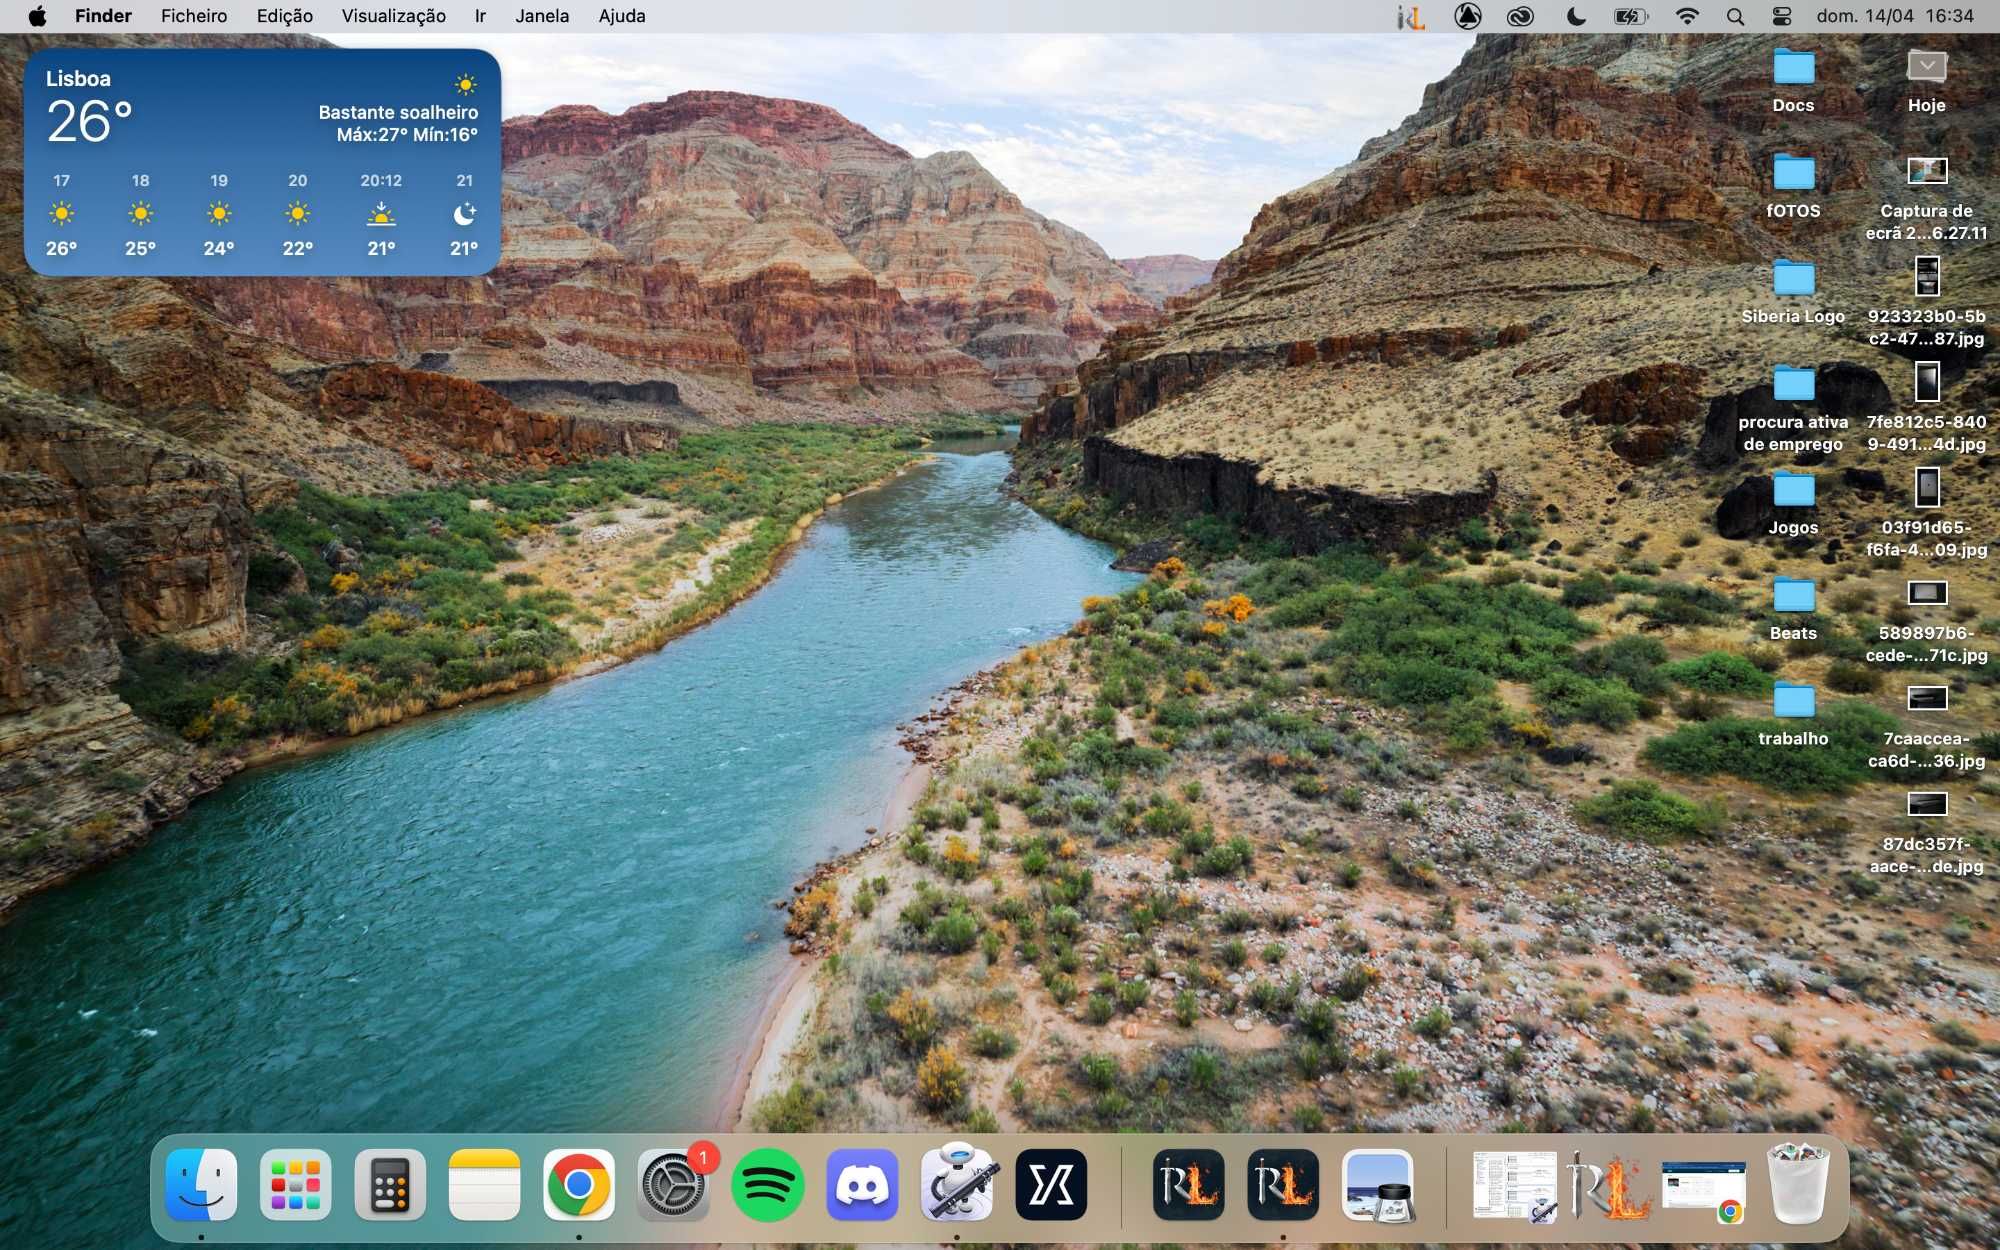Open Spotlight search magnifier
This screenshot has width=2000, height=1250.
tap(1736, 16)
